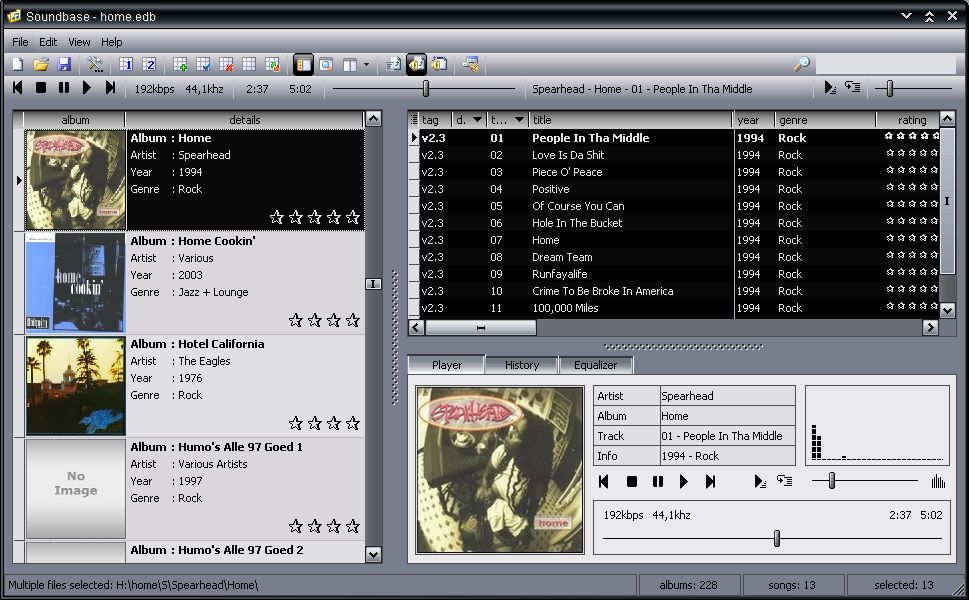Skip to next track in the Player panel
Screen dimensions: 969x600
pyautogui.click(x=711, y=482)
